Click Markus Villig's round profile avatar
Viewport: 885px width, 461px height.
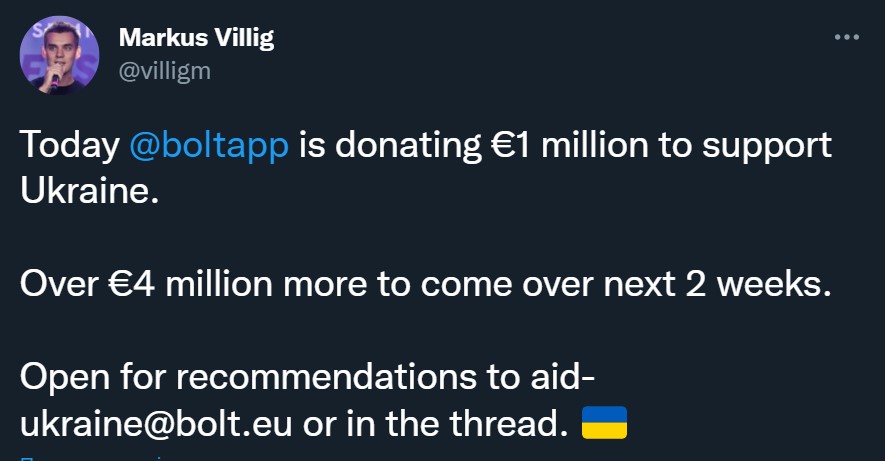59,55
